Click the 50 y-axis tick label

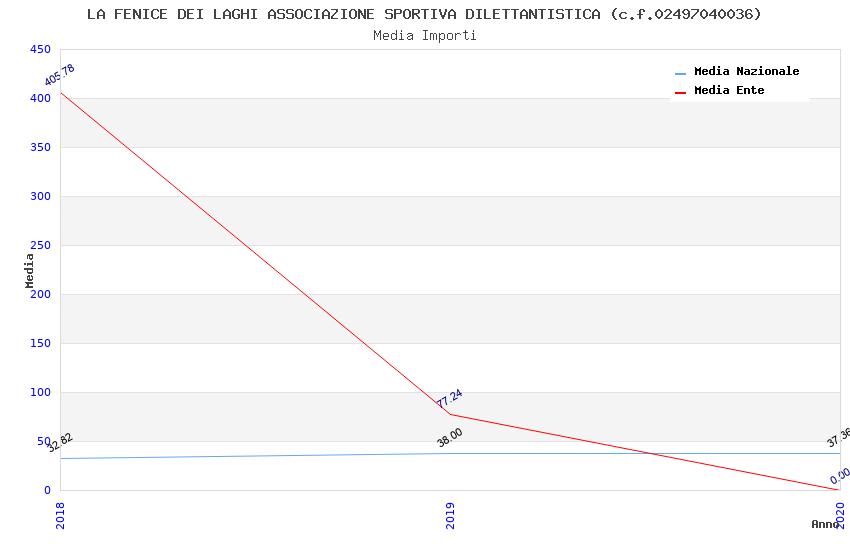[x=44, y=441]
